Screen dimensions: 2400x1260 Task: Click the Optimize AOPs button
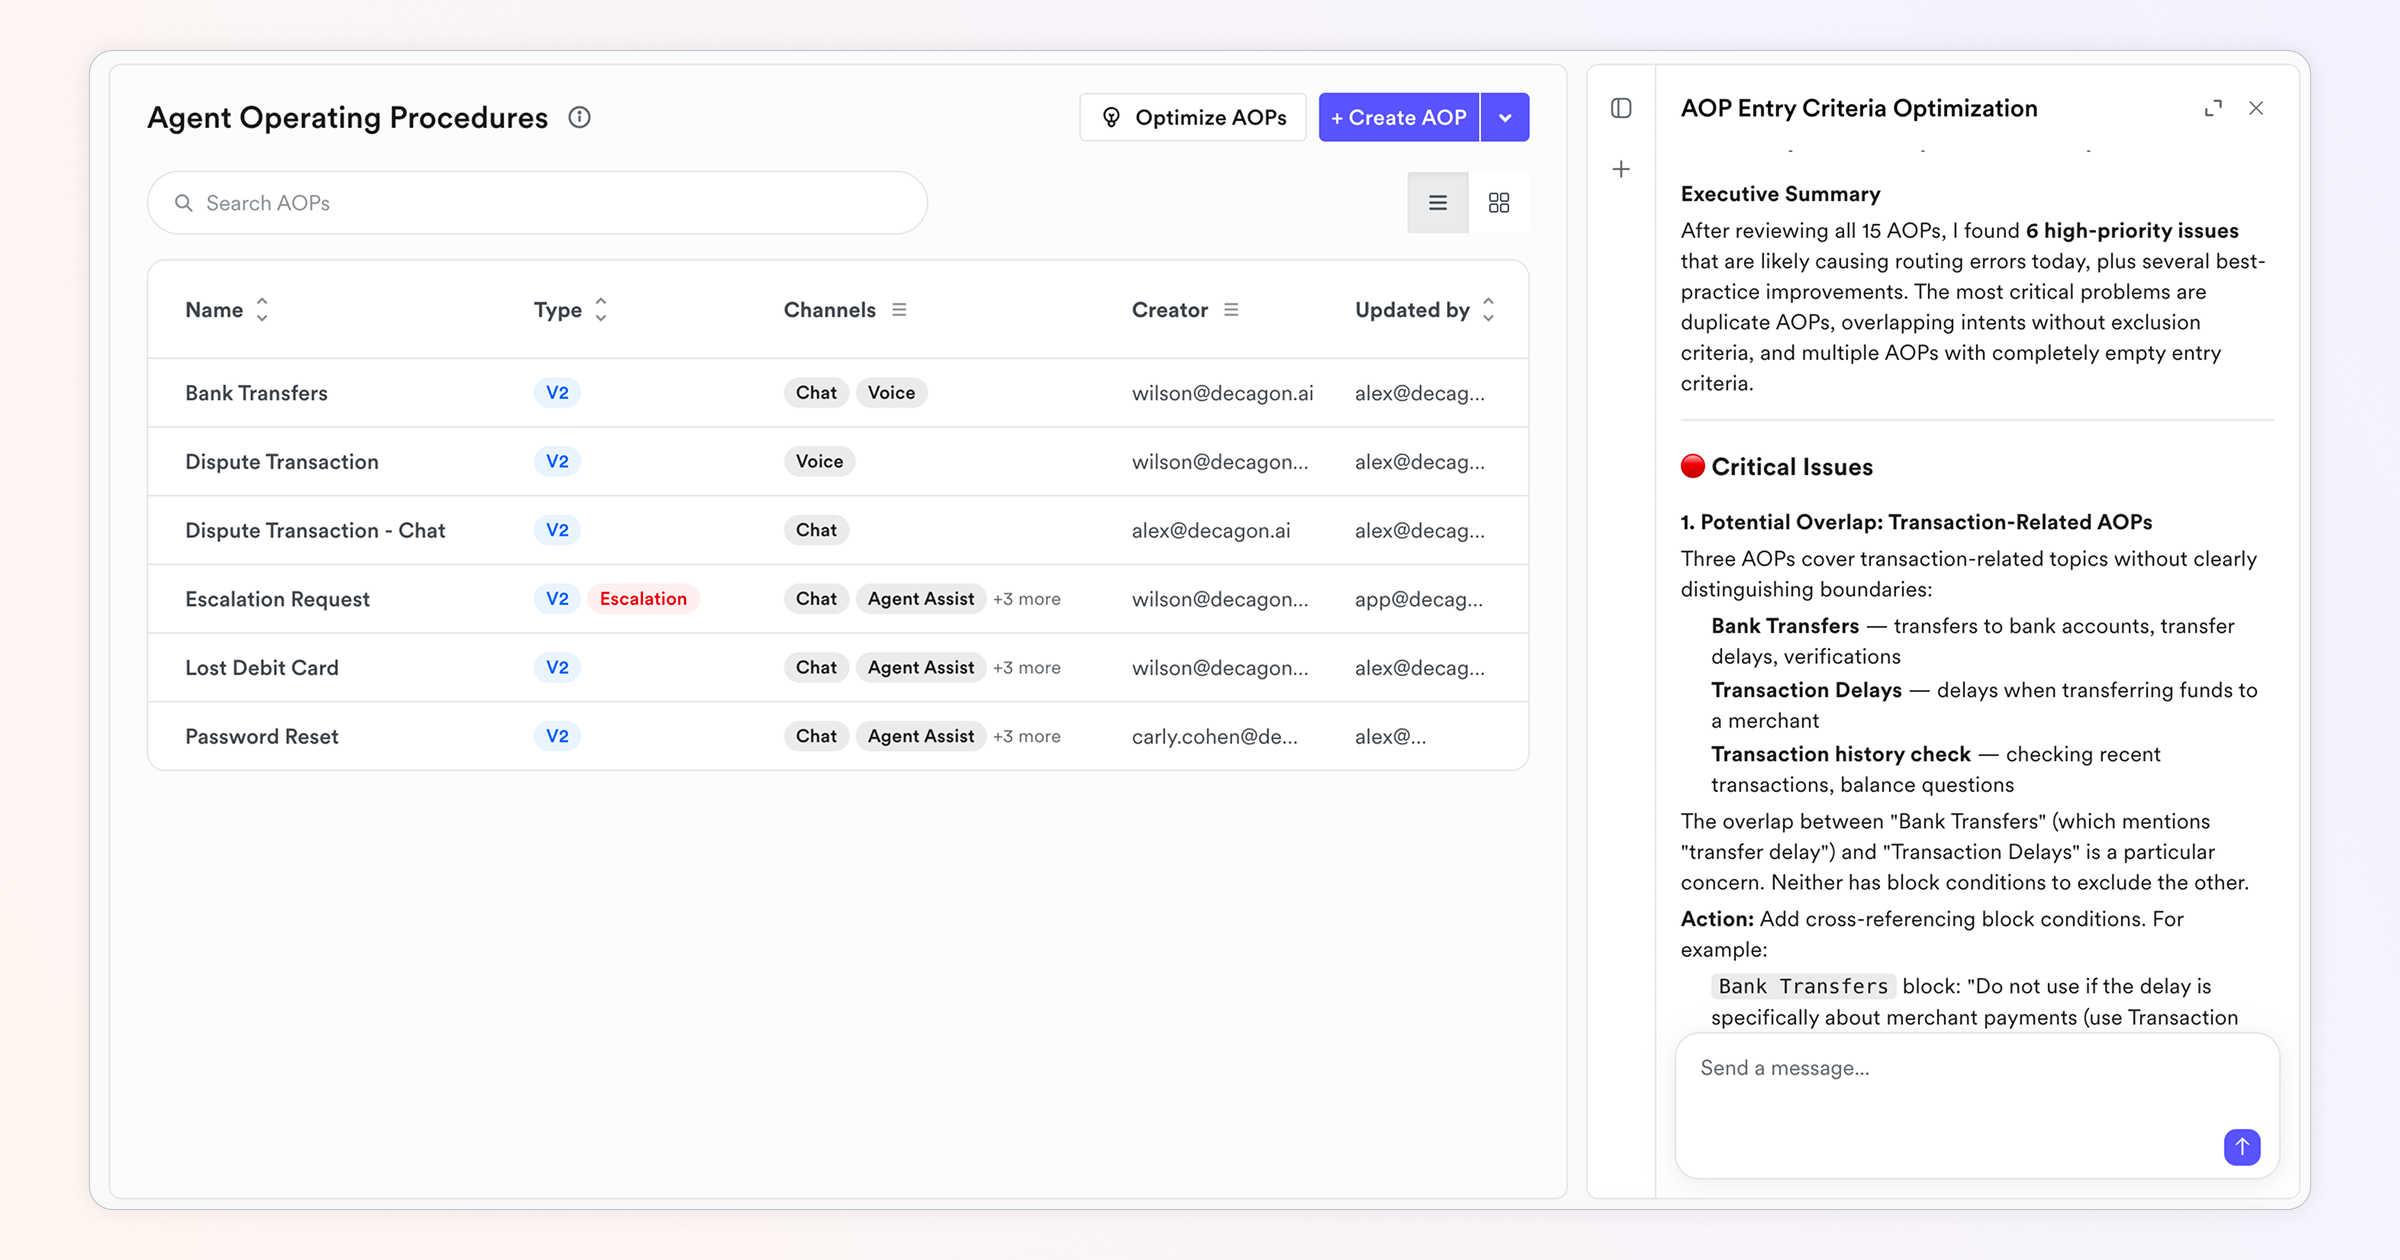click(x=1192, y=117)
